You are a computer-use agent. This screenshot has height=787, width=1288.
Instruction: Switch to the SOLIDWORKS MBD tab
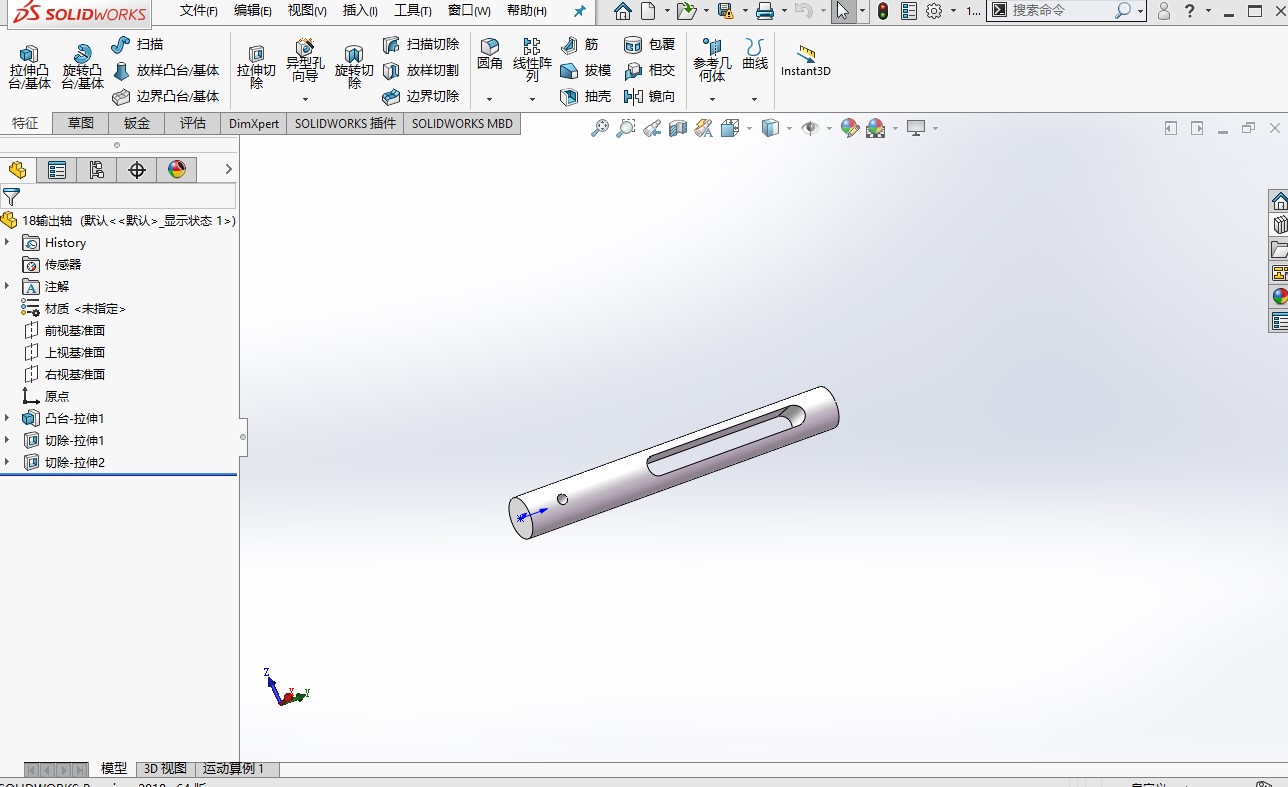(462, 123)
